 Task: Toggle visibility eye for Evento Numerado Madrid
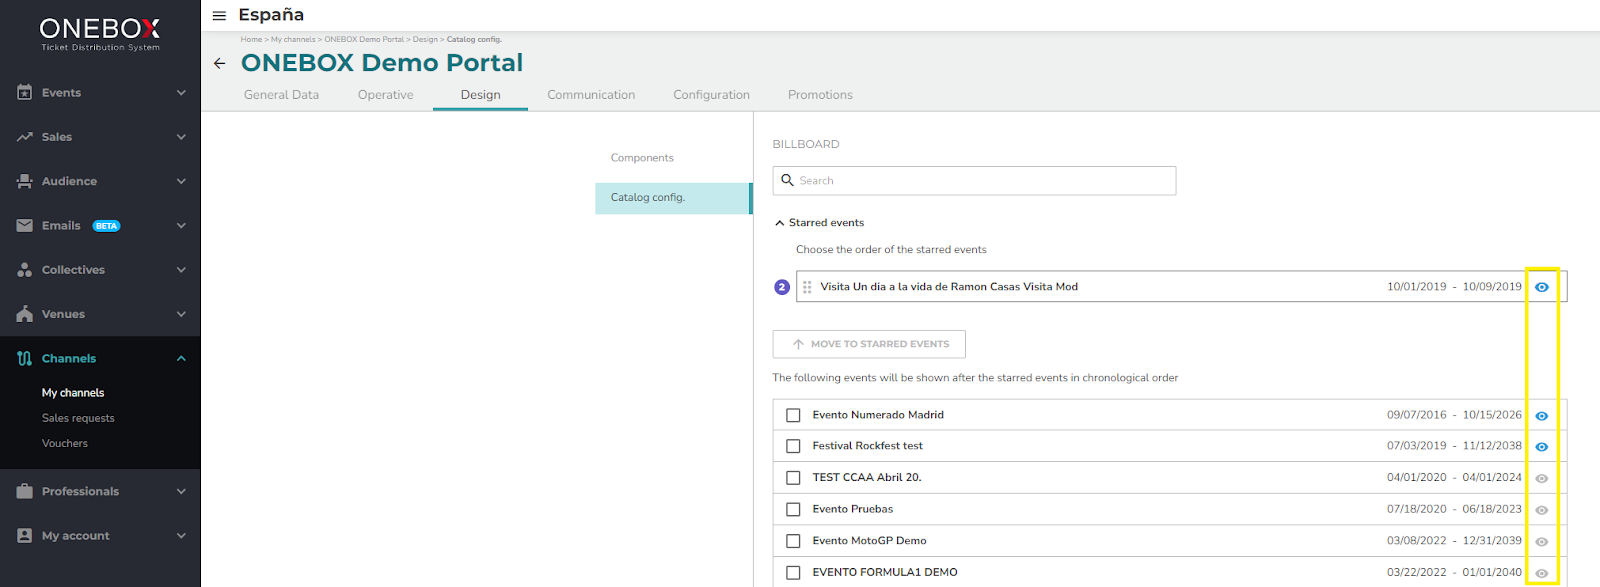click(x=1542, y=416)
